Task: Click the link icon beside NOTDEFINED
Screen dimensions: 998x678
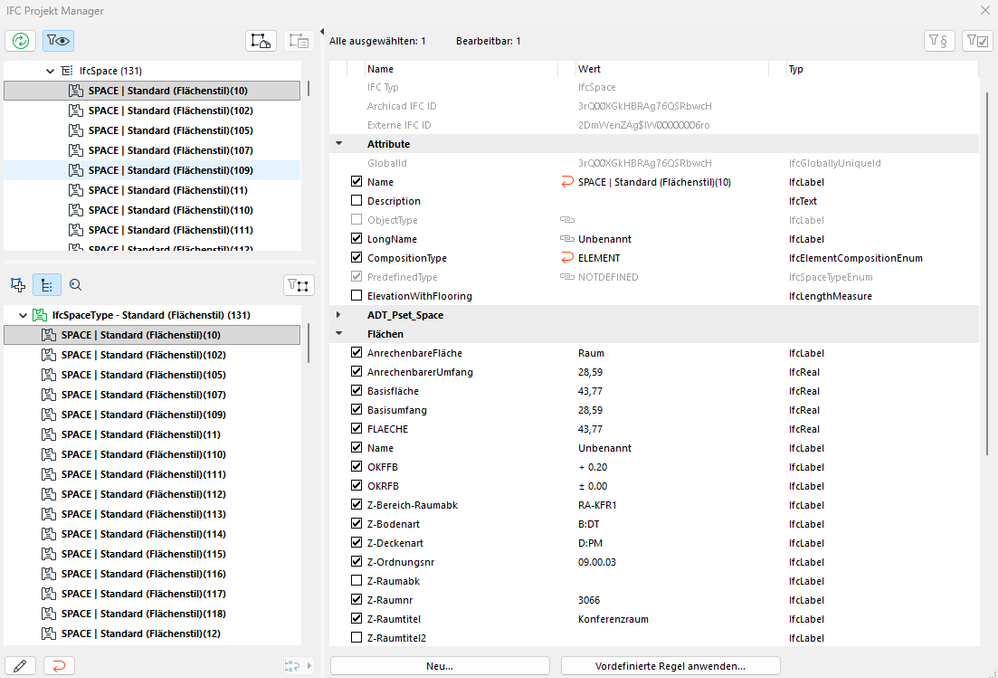Action: click(x=567, y=277)
